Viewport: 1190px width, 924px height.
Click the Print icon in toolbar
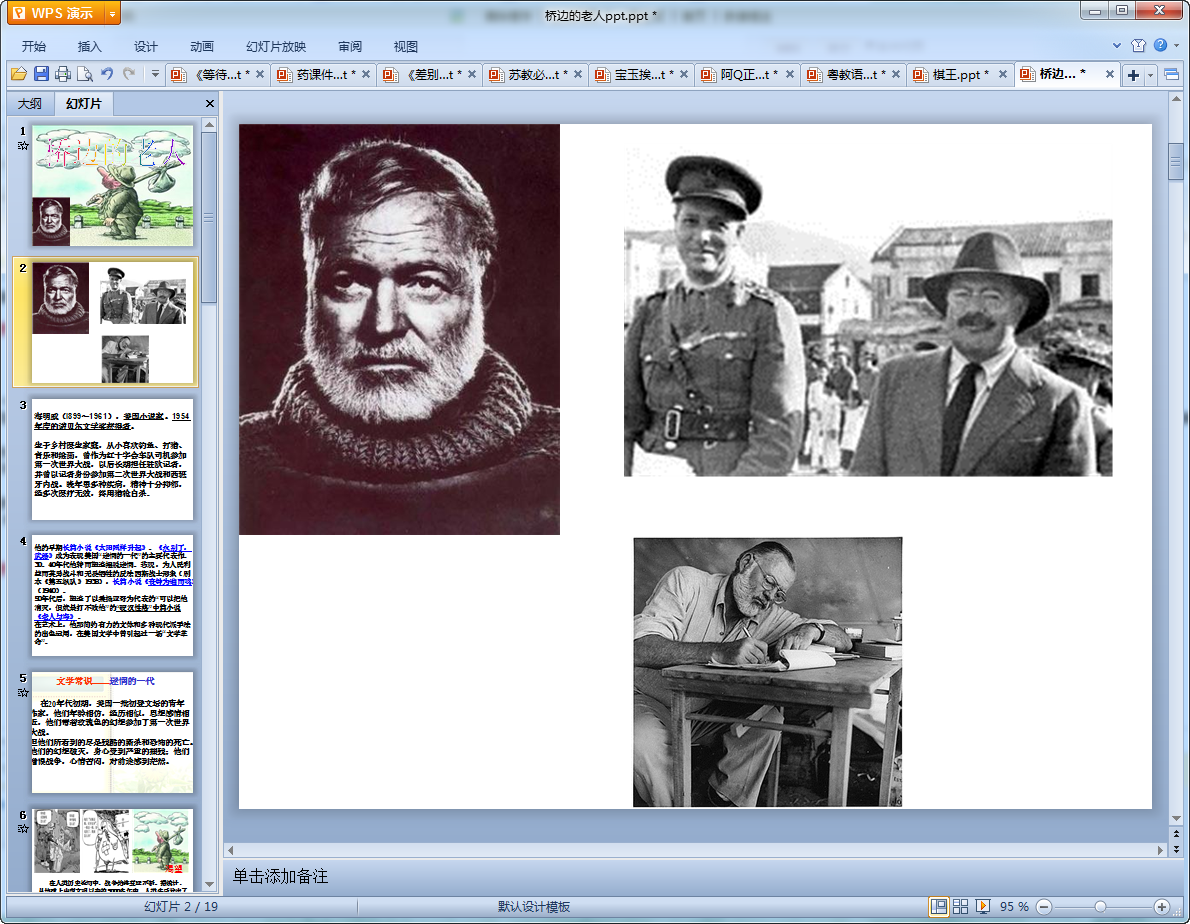63,74
